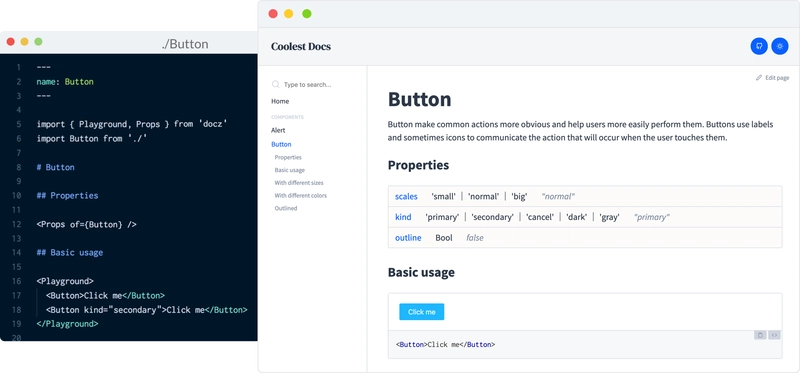Viewport: 800px width, 373px height.
Task: Click 'name: Button' line in editor window
Action: tap(65, 82)
